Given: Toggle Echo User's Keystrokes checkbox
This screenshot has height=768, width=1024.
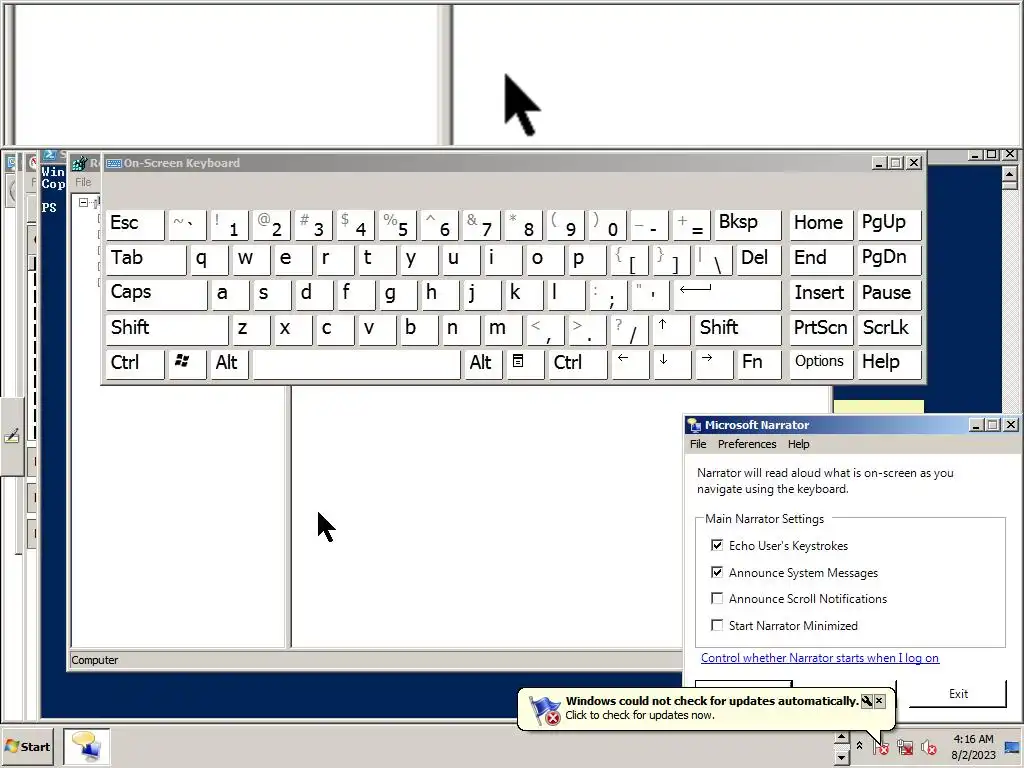Looking at the screenshot, I should pos(717,545).
